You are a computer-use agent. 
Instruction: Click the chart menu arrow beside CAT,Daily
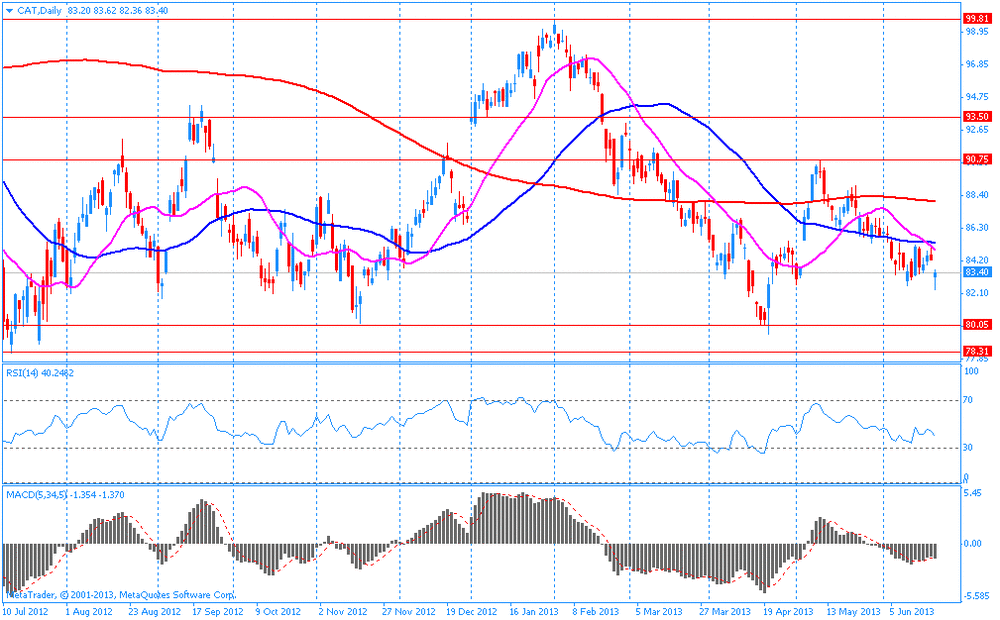[x=9, y=11]
